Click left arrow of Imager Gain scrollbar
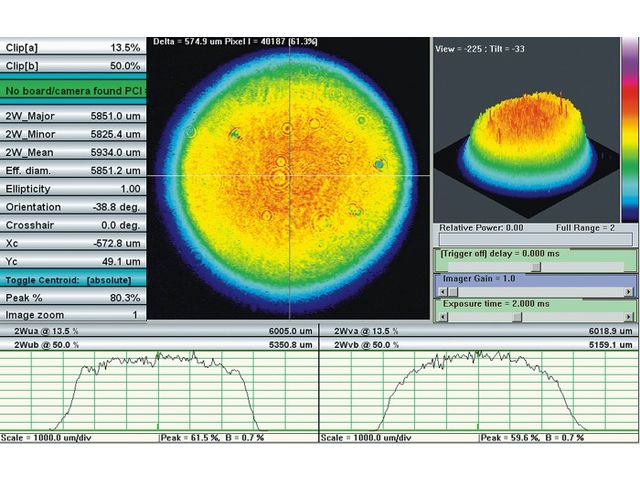 pos(441,292)
